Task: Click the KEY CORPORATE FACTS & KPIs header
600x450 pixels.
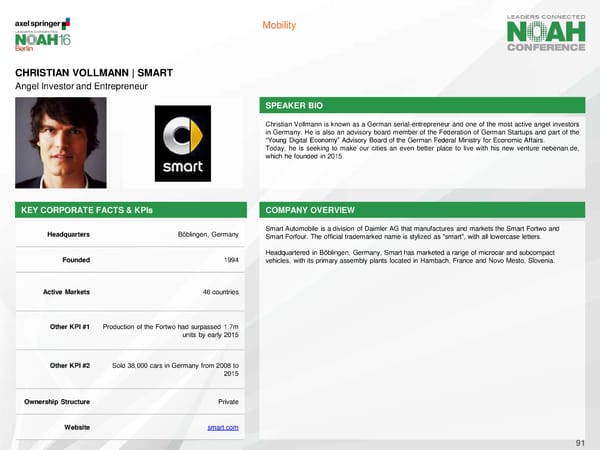Action: pos(76,211)
